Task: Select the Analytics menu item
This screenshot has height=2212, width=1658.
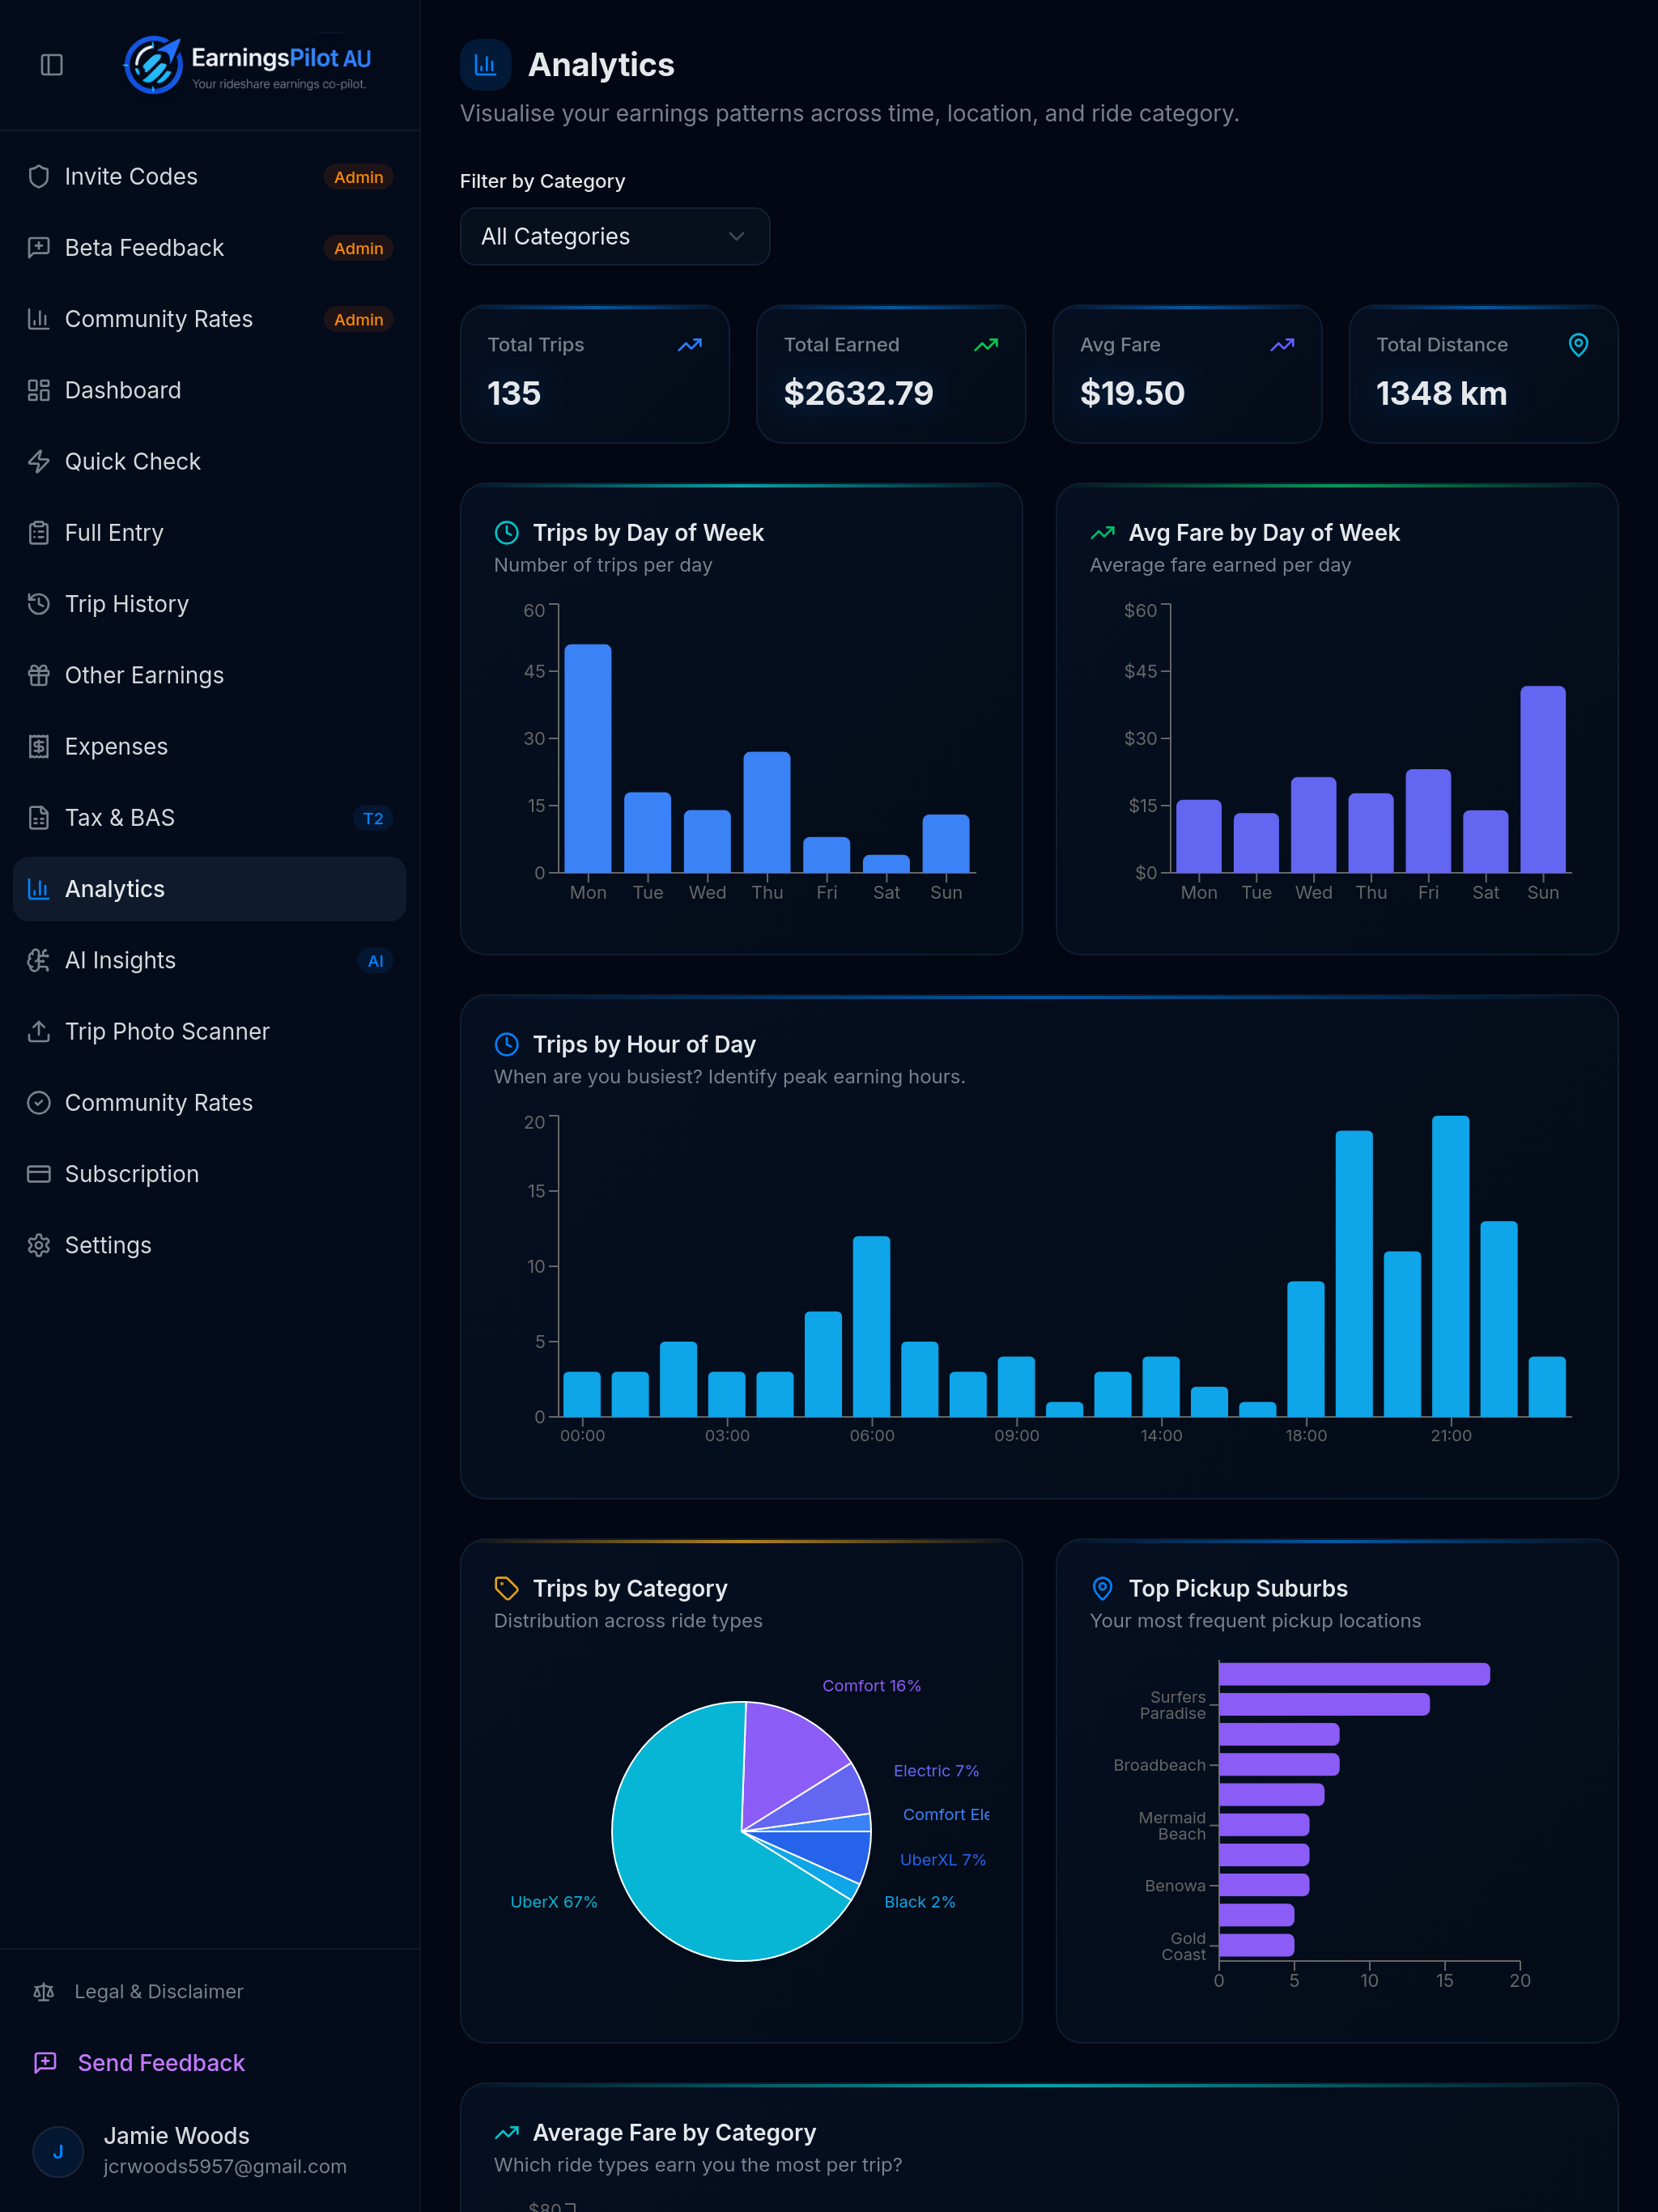Action: pos(210,889)
